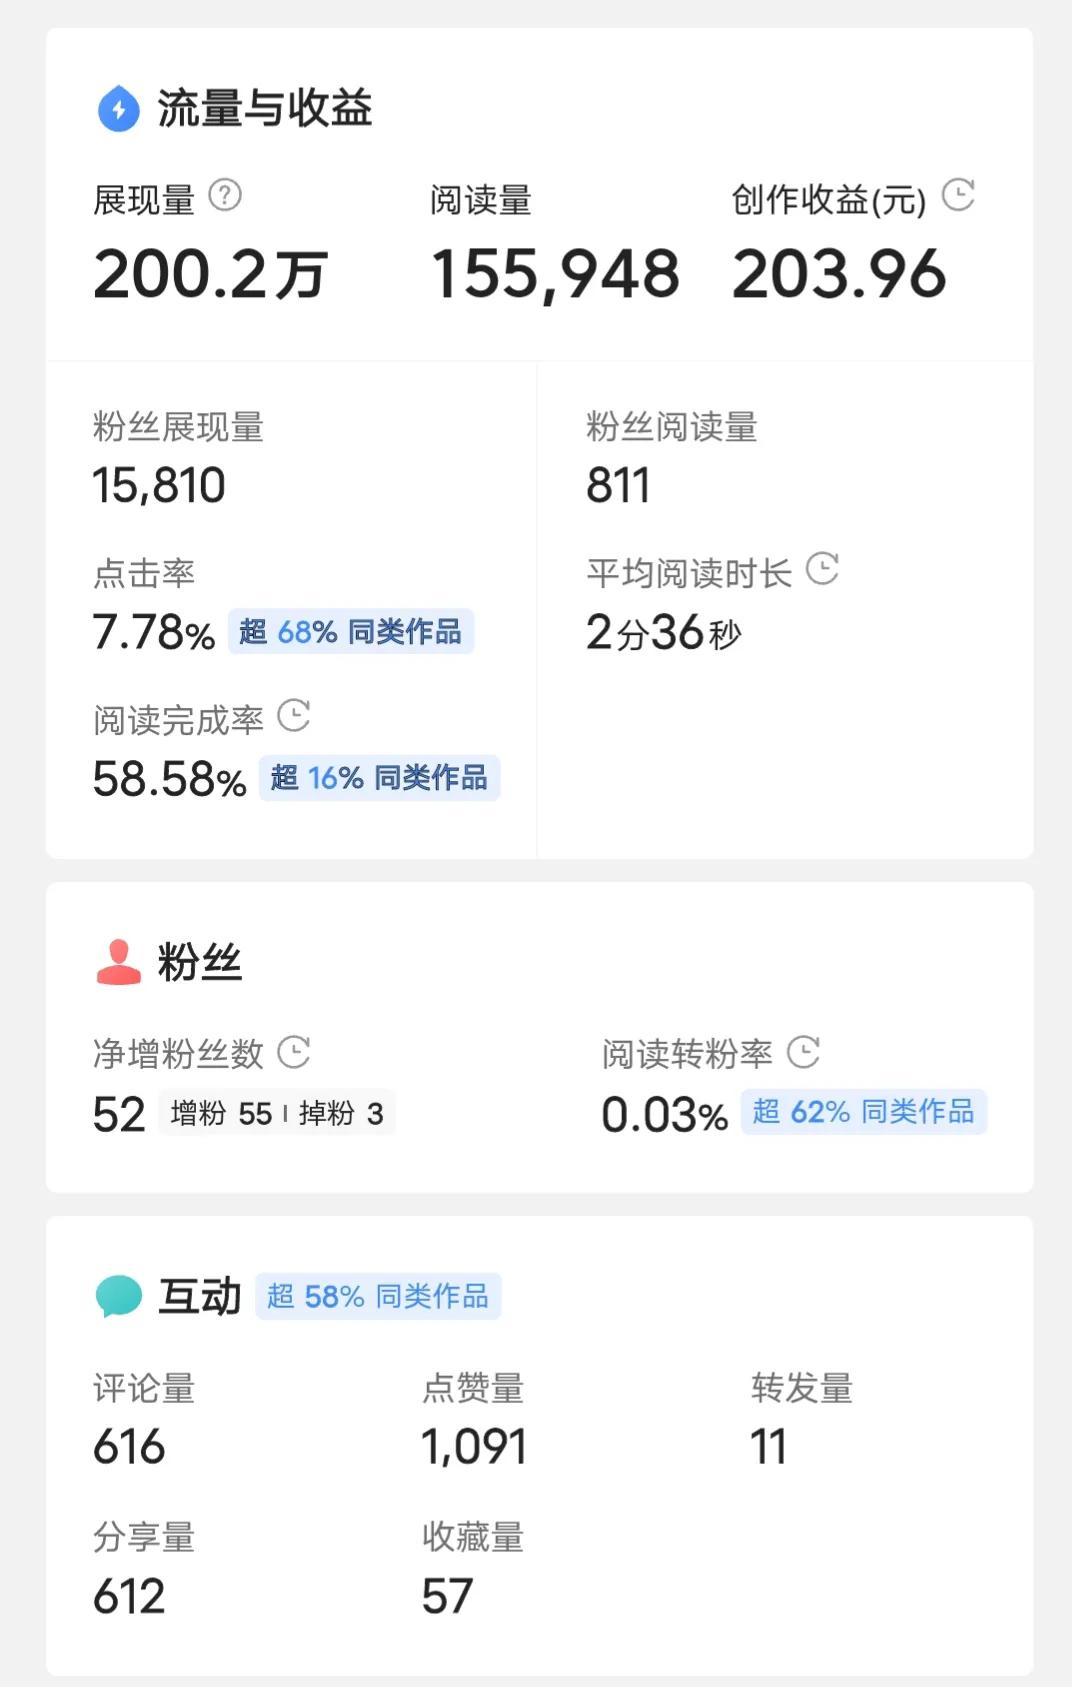Tap the 超 58% 同类作品 badge near 互动
Image resolution: width=1072 pixels, height=1687 pixels.
click(378, 1297)
